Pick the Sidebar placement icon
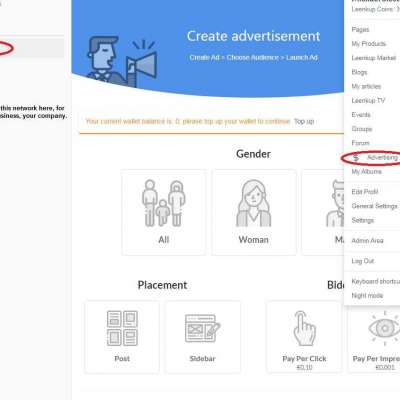400x400 pixels. click(x=202, y=328)
